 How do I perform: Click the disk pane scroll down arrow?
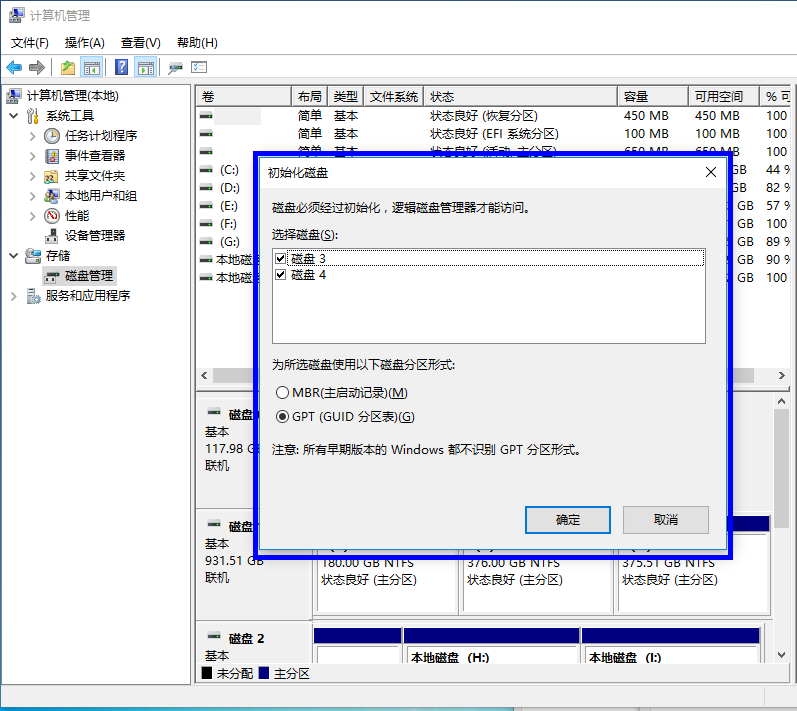point(781,655)
